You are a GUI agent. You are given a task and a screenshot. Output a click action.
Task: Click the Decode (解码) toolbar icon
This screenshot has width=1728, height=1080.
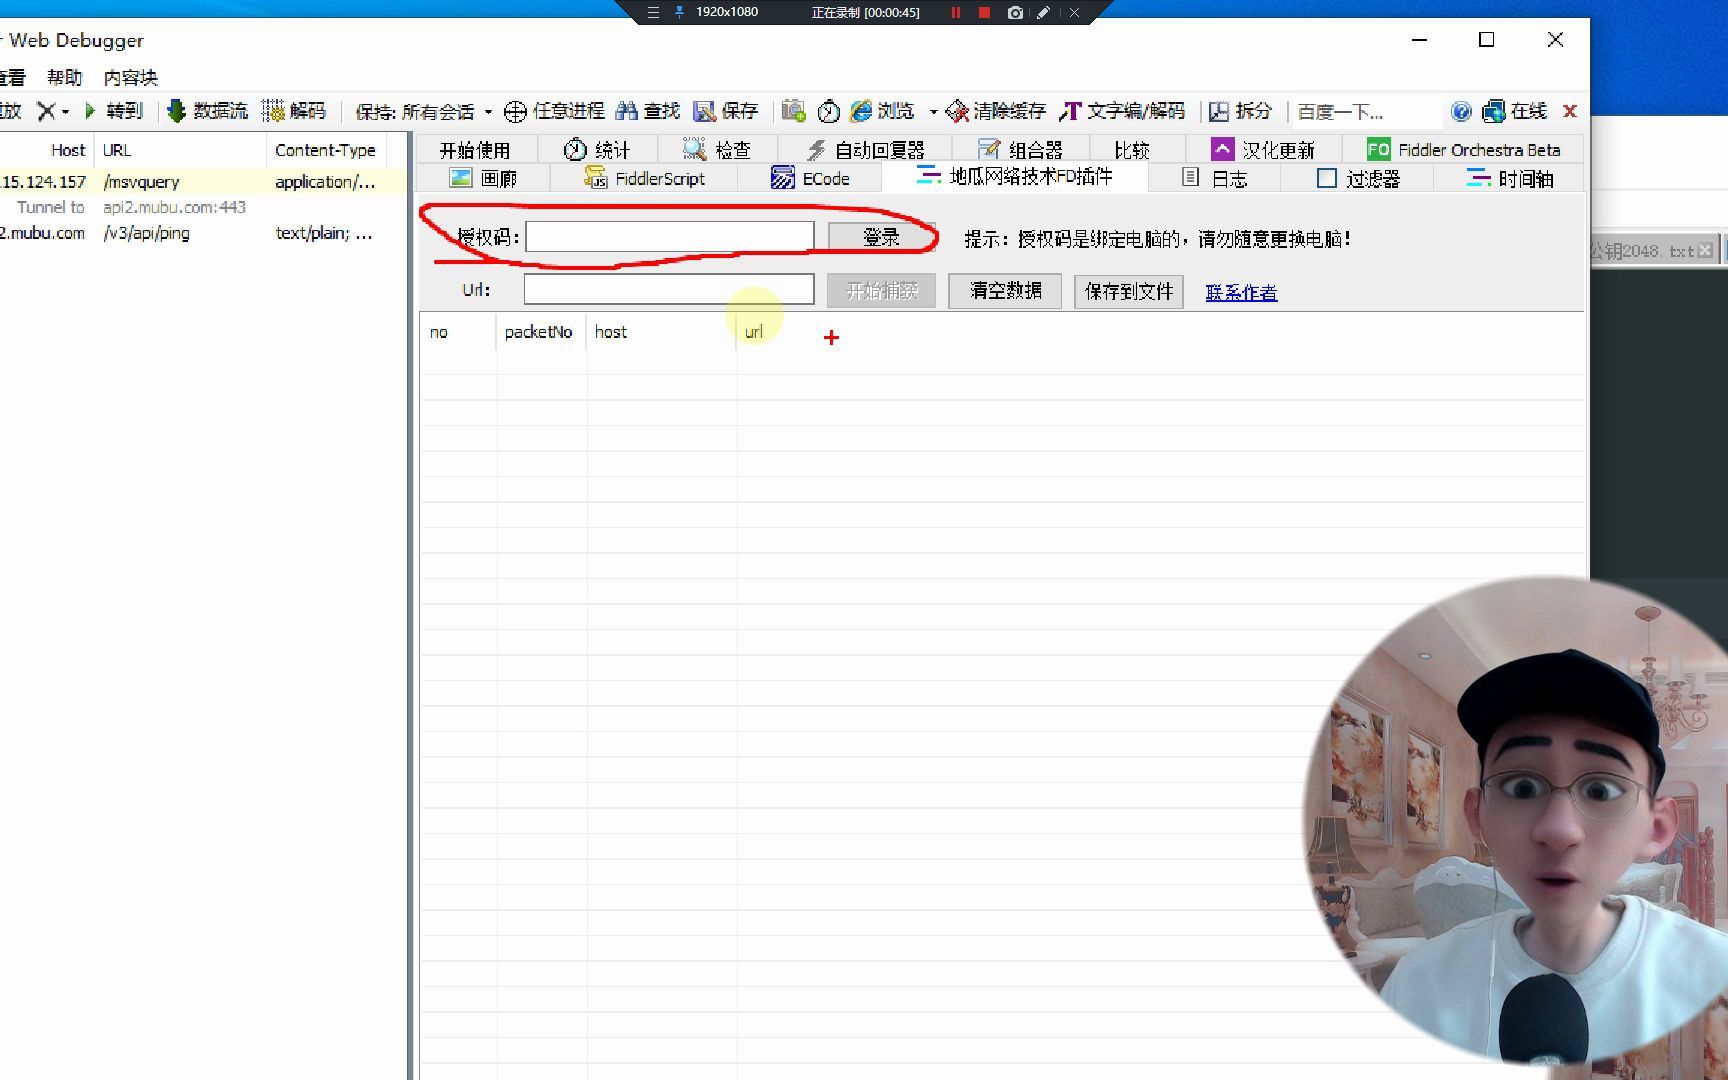coord(273,111)
